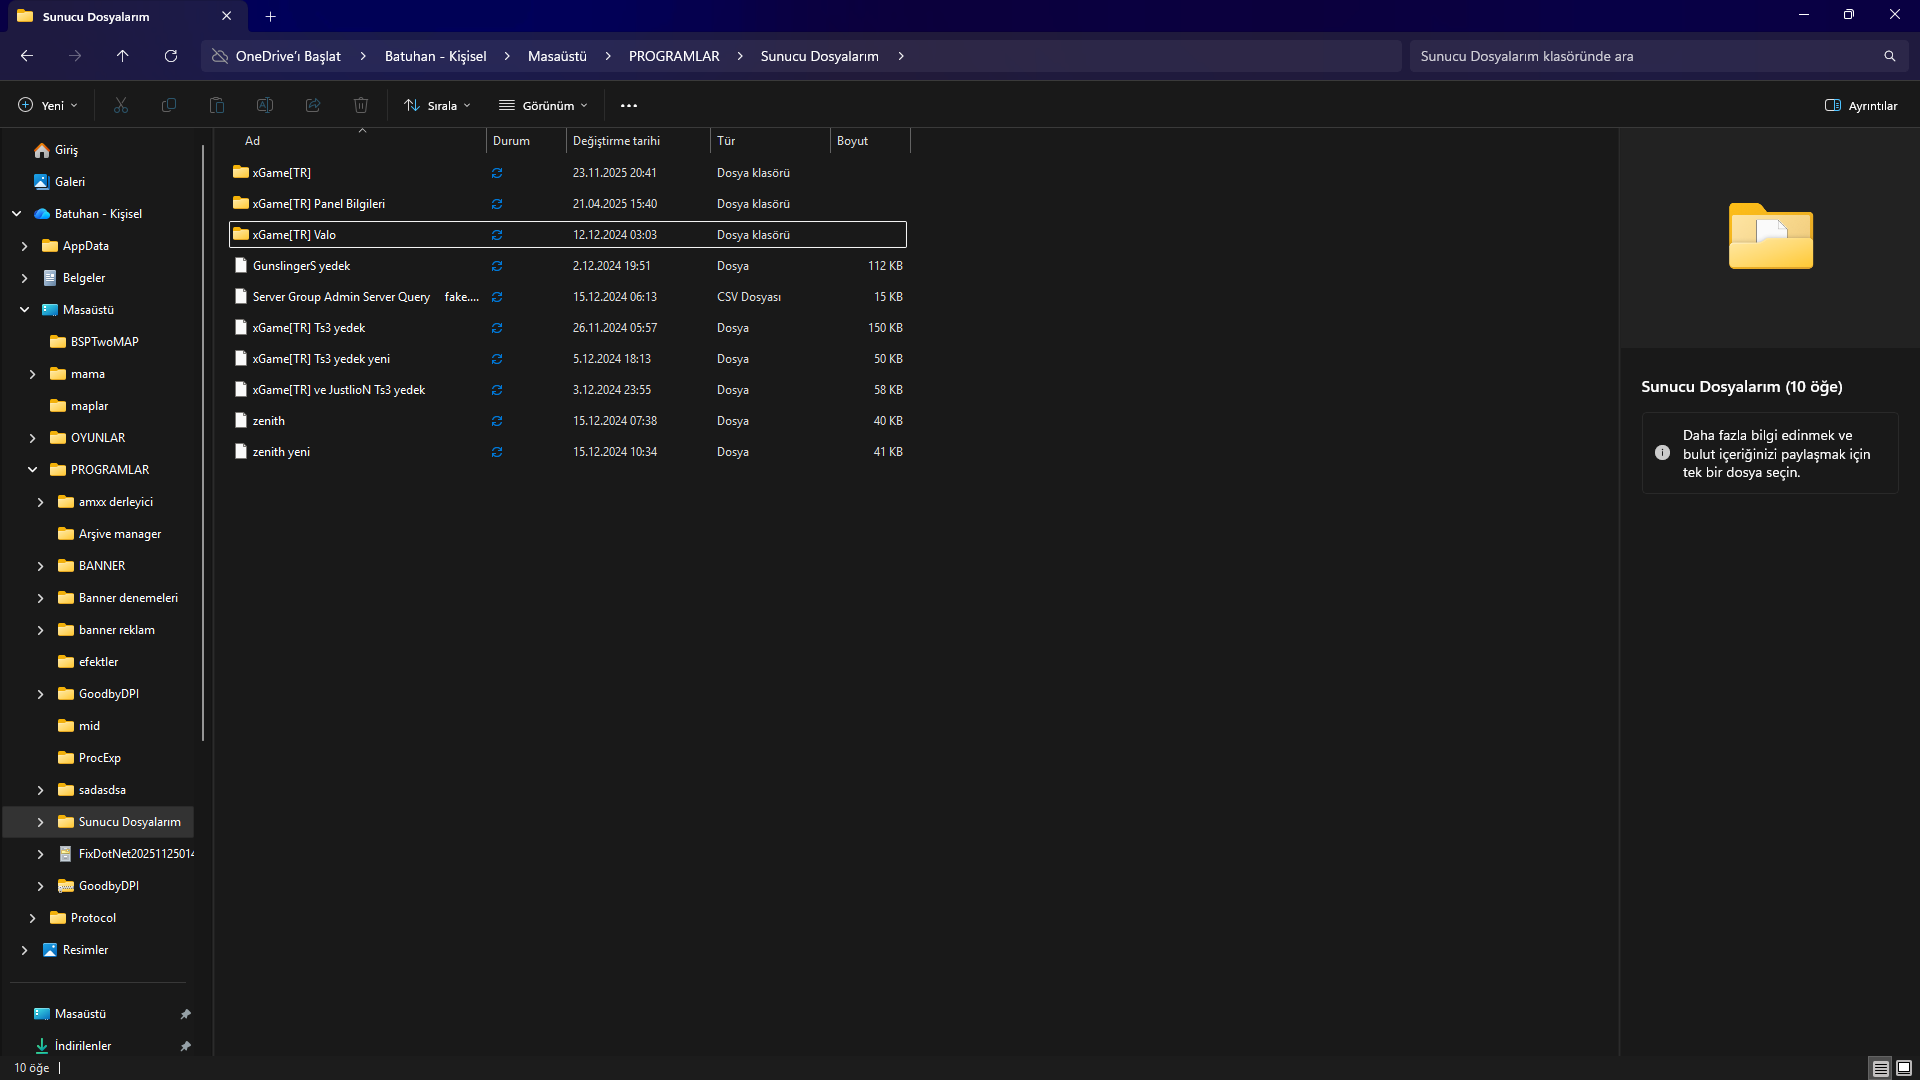Expand the Protocol folder in sidebar

click(x=33, y=918)
